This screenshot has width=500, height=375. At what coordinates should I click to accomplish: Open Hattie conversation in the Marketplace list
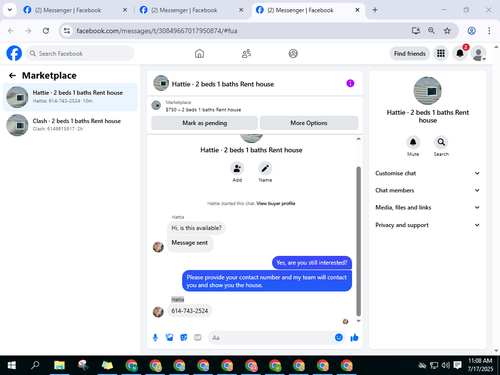[x=70, y=97]
